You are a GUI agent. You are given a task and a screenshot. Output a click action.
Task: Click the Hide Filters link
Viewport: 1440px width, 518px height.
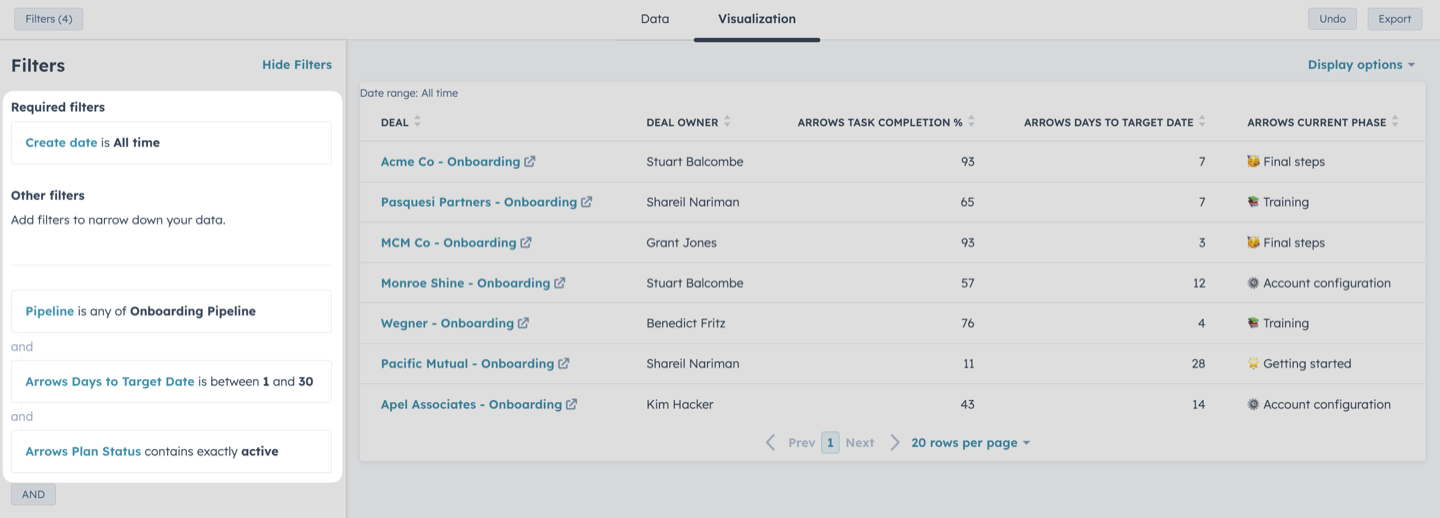click(x=297, y=65)
